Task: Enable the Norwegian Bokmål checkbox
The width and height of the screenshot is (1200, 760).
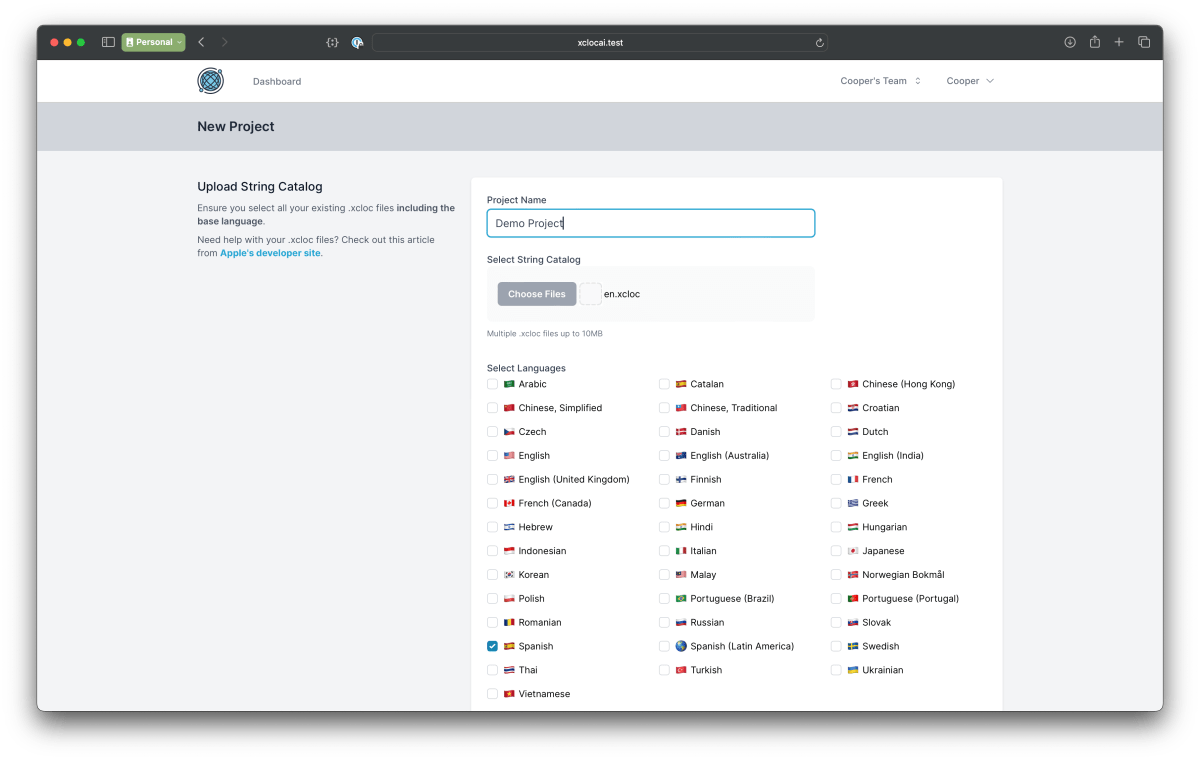Action: pos(836,575)
